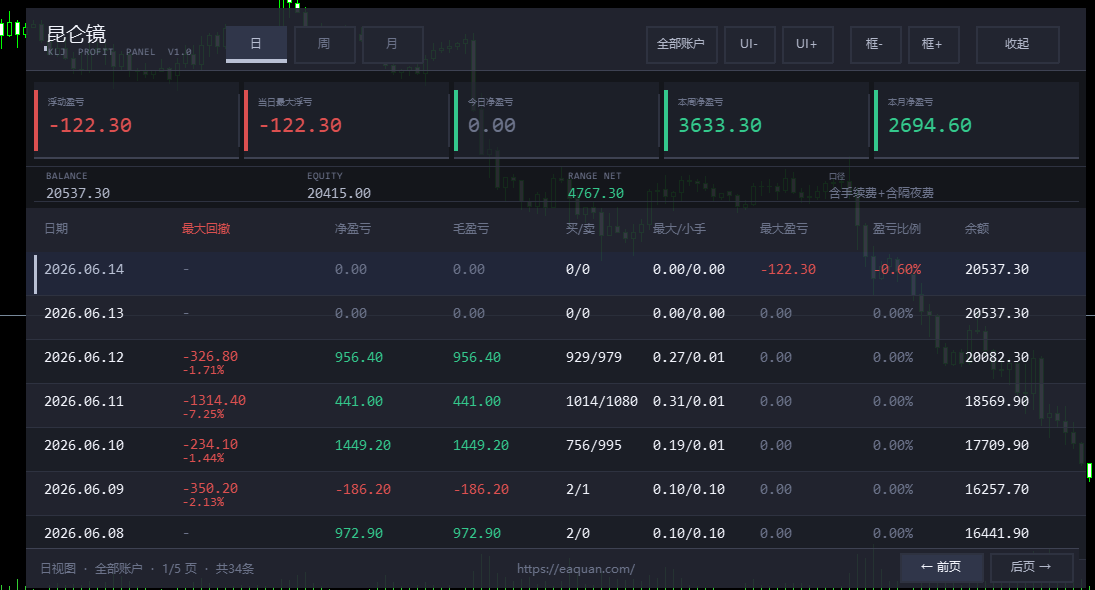
Task: Click drawdown -350.20 on 06.09
Action: [x=210, y=489]
